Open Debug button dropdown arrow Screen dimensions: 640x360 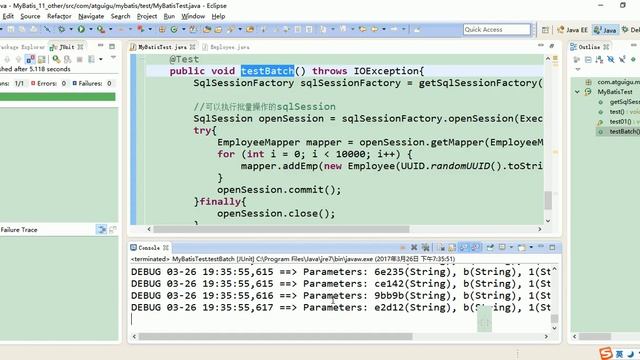pos(71,29)
